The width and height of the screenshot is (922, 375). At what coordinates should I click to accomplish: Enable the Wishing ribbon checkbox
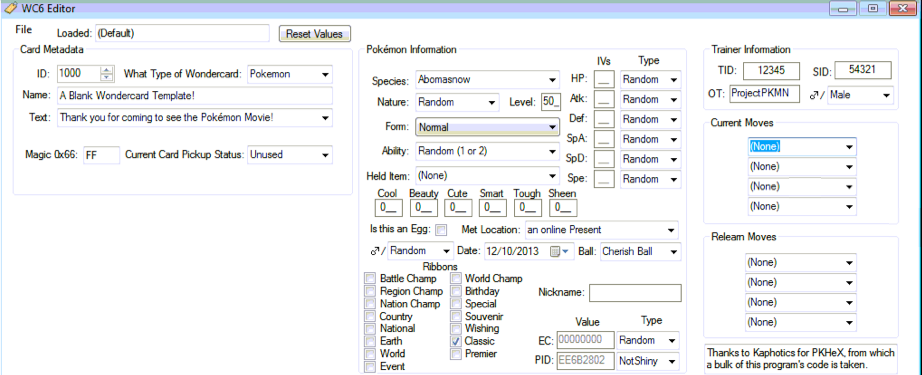click(x=455, y=329)
